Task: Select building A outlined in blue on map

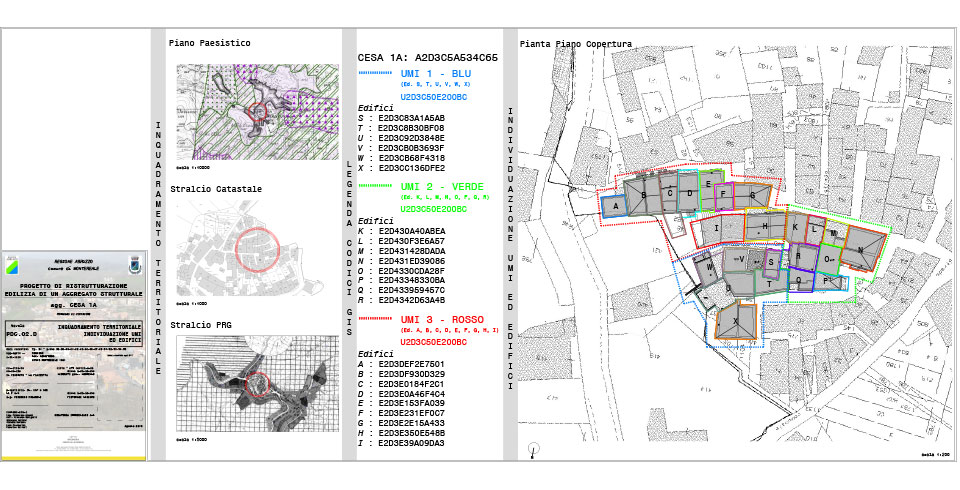Action: pos(615,206)
